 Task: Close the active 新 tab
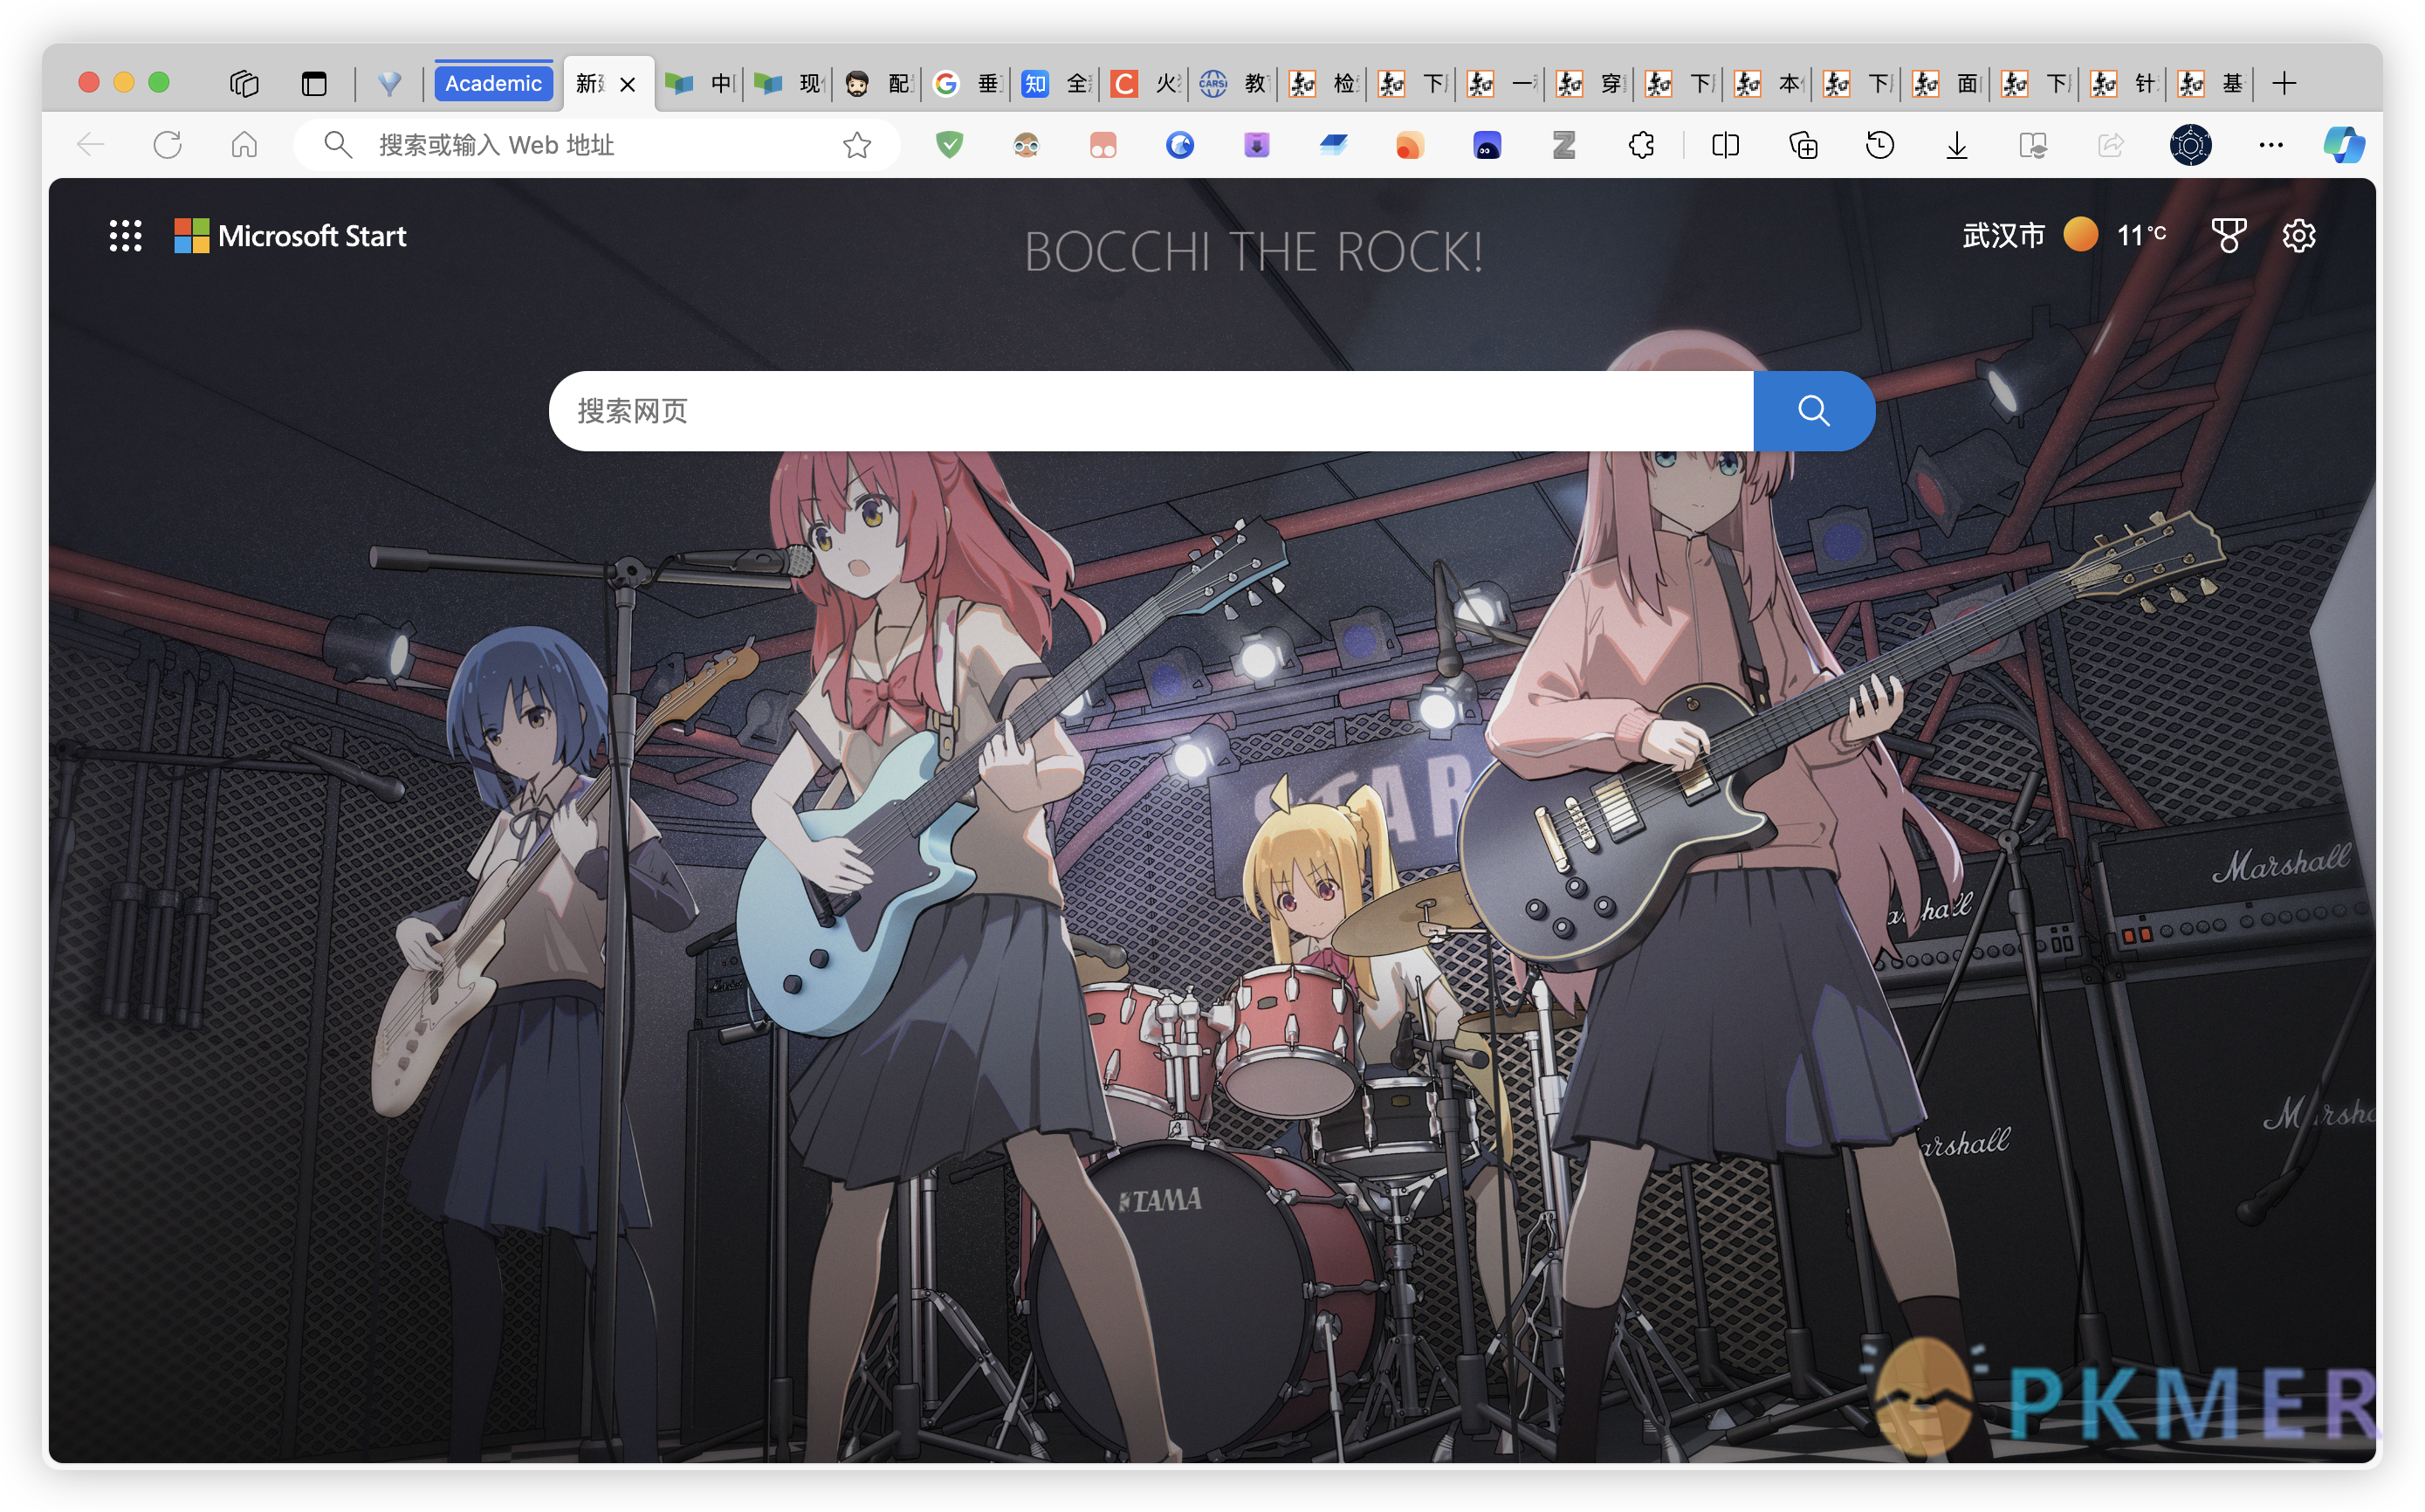tap(628, 85)
